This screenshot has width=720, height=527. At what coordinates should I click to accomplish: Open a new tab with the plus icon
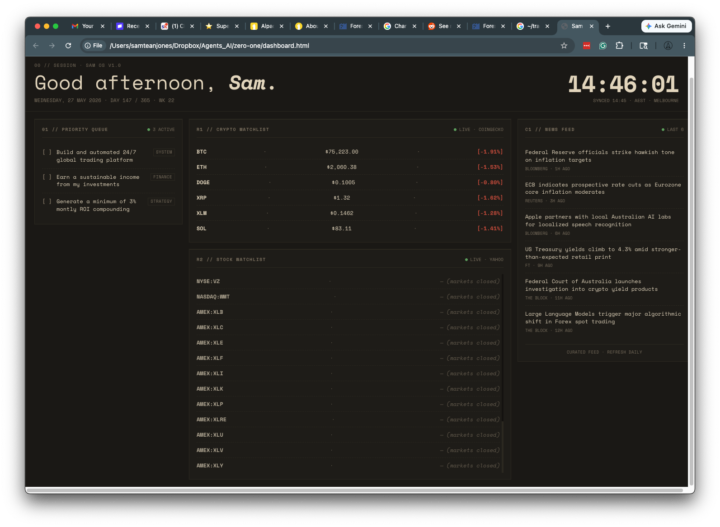[608, 26]
